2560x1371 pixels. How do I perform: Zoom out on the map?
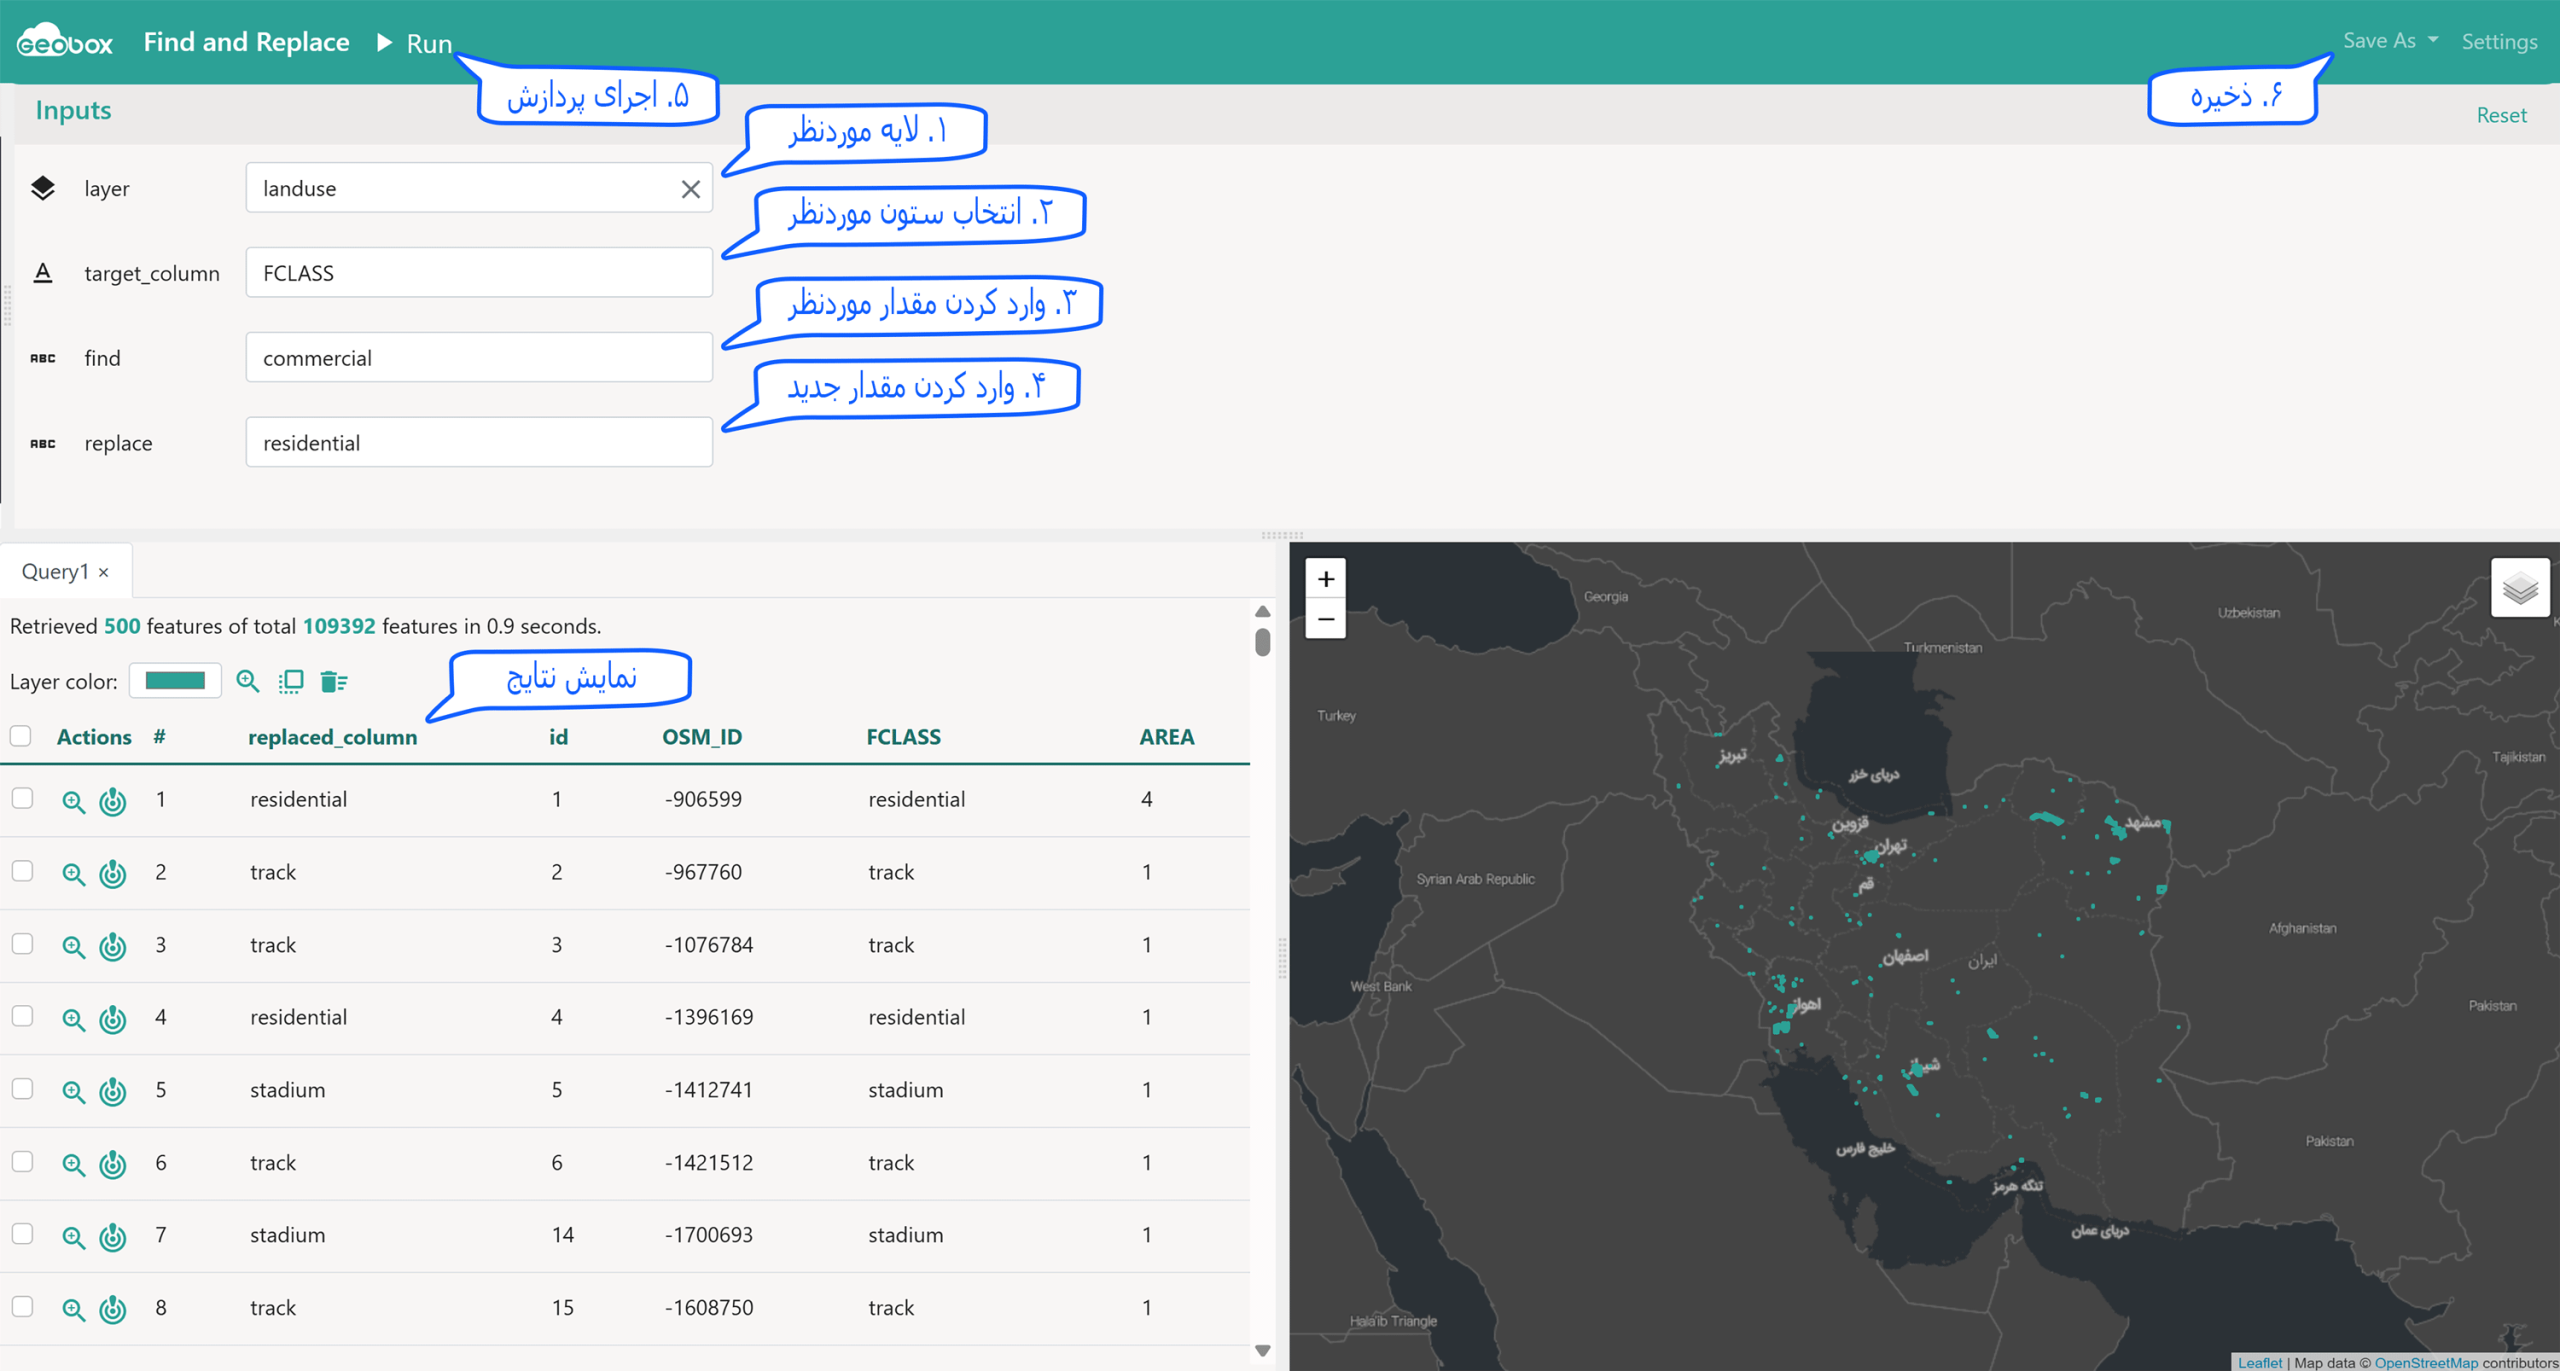[x=1325, y=619]
